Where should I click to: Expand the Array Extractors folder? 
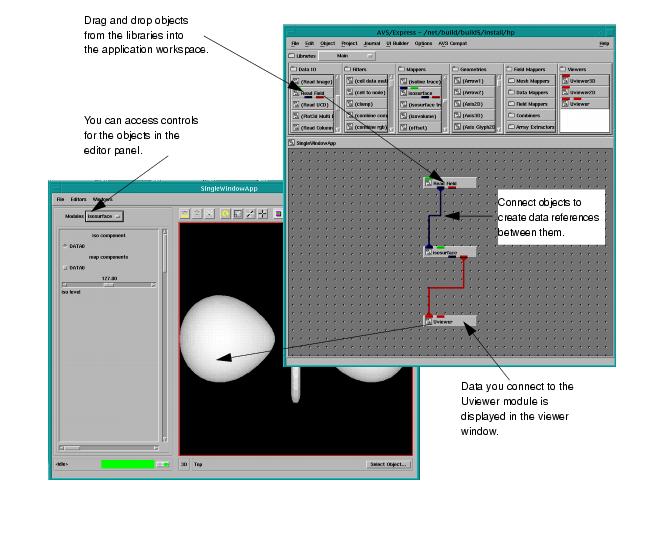pos(531,128)
